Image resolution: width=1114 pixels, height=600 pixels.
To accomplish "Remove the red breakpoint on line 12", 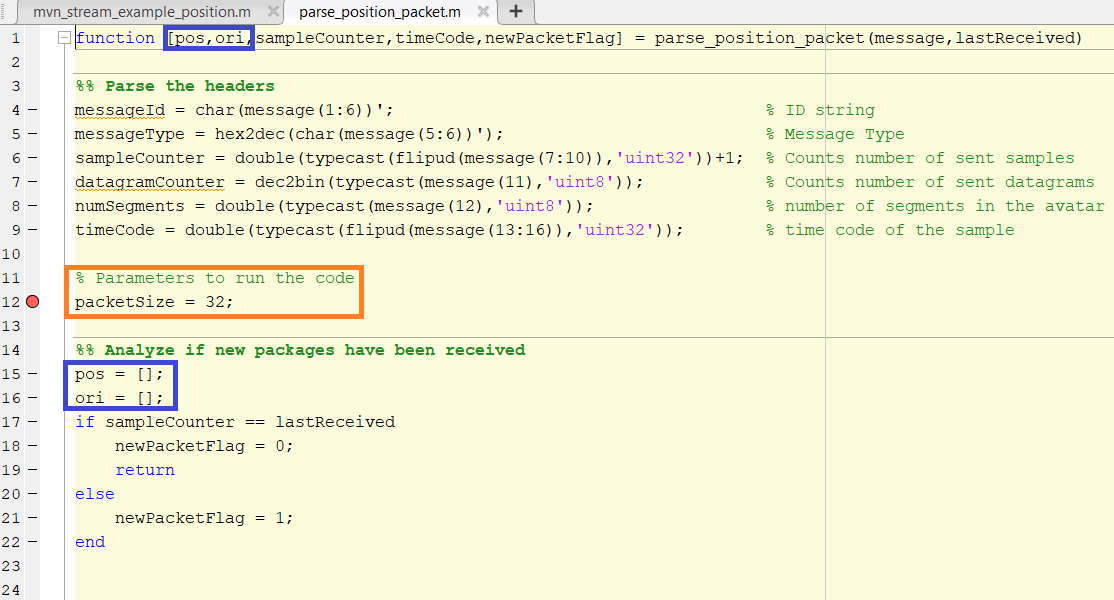I will click(x=33, y=302).
